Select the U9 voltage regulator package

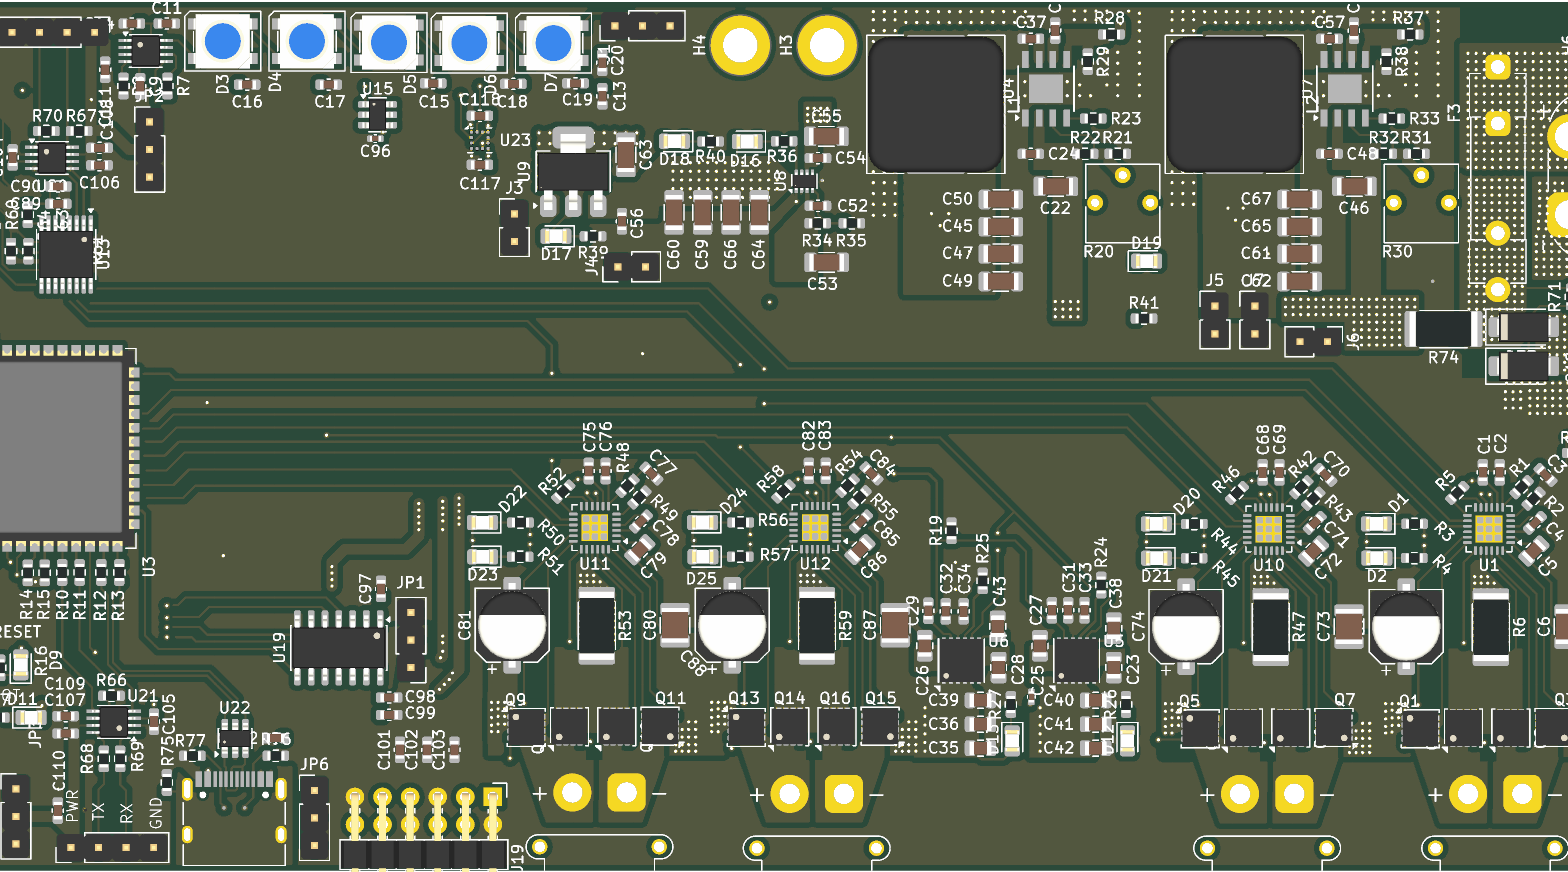point(573,171)
